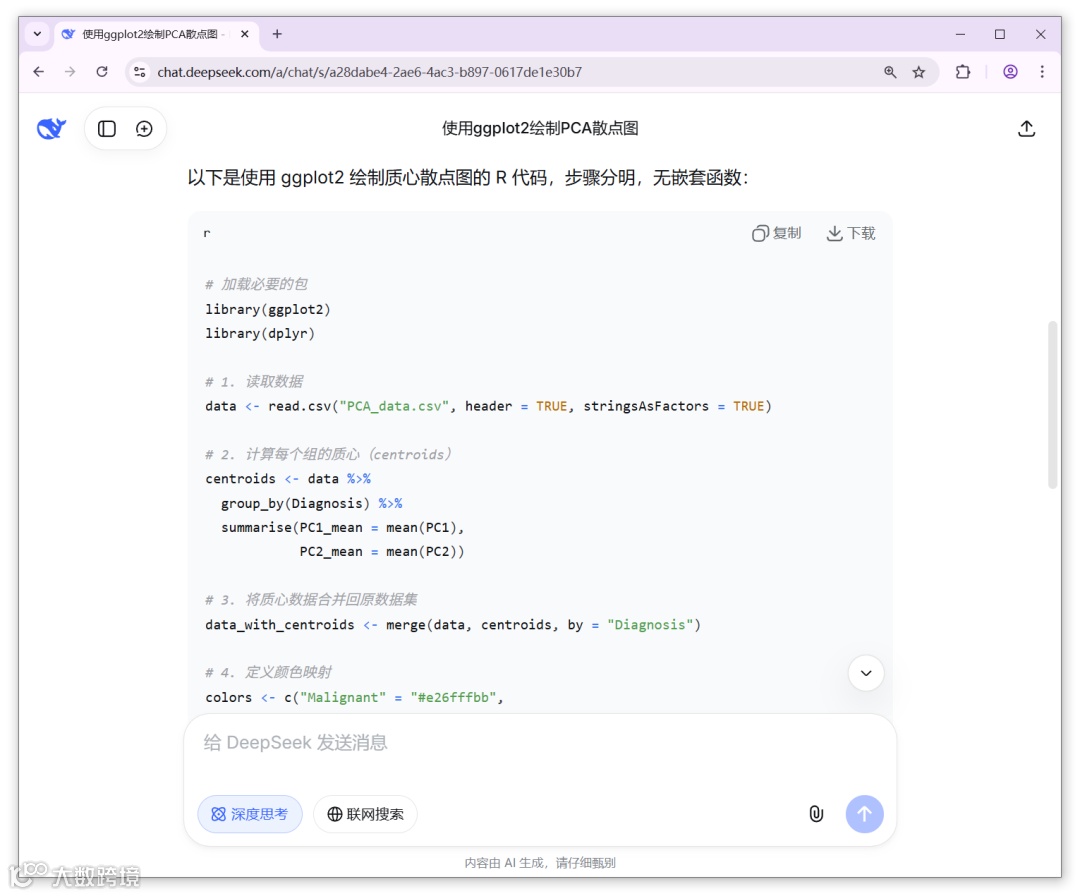This screenshot has height=896, width=1080.
Task: Open tab search dropdown arrow
Action: coord(37,34)
